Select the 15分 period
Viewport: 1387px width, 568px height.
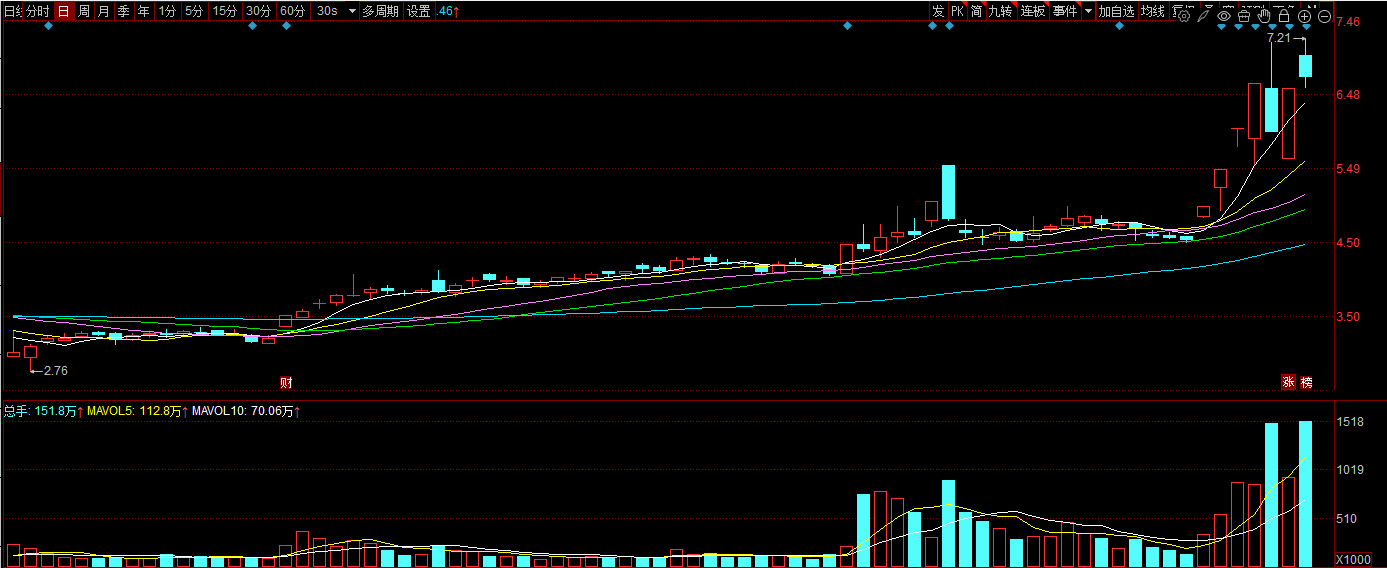coord(225,11)
